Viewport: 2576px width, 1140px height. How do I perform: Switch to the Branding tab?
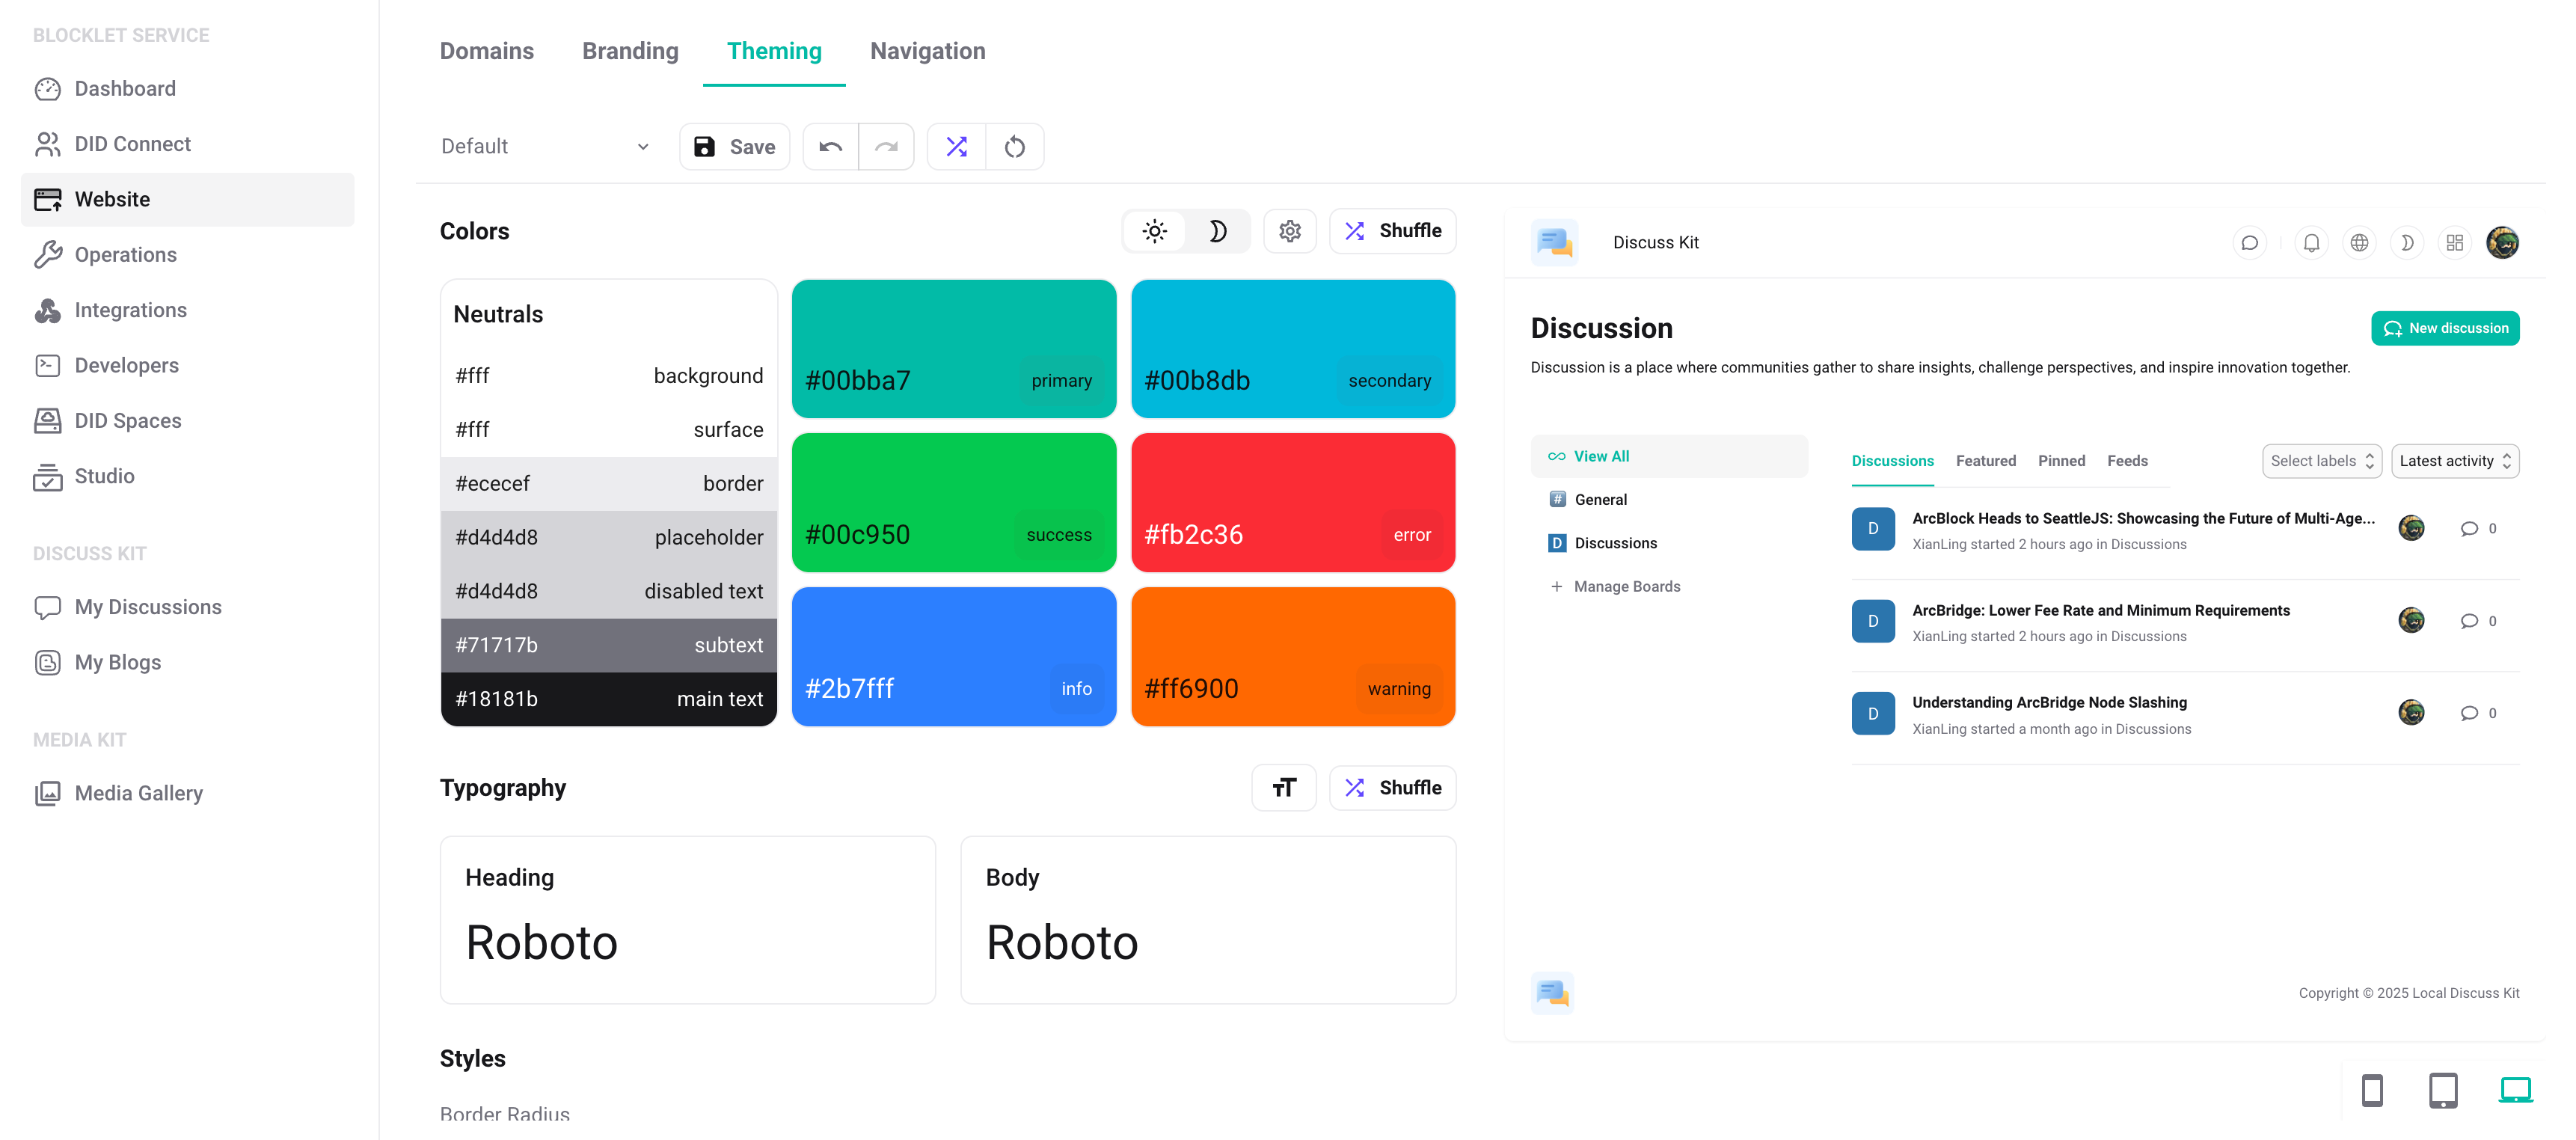click(x=630, y=51)
